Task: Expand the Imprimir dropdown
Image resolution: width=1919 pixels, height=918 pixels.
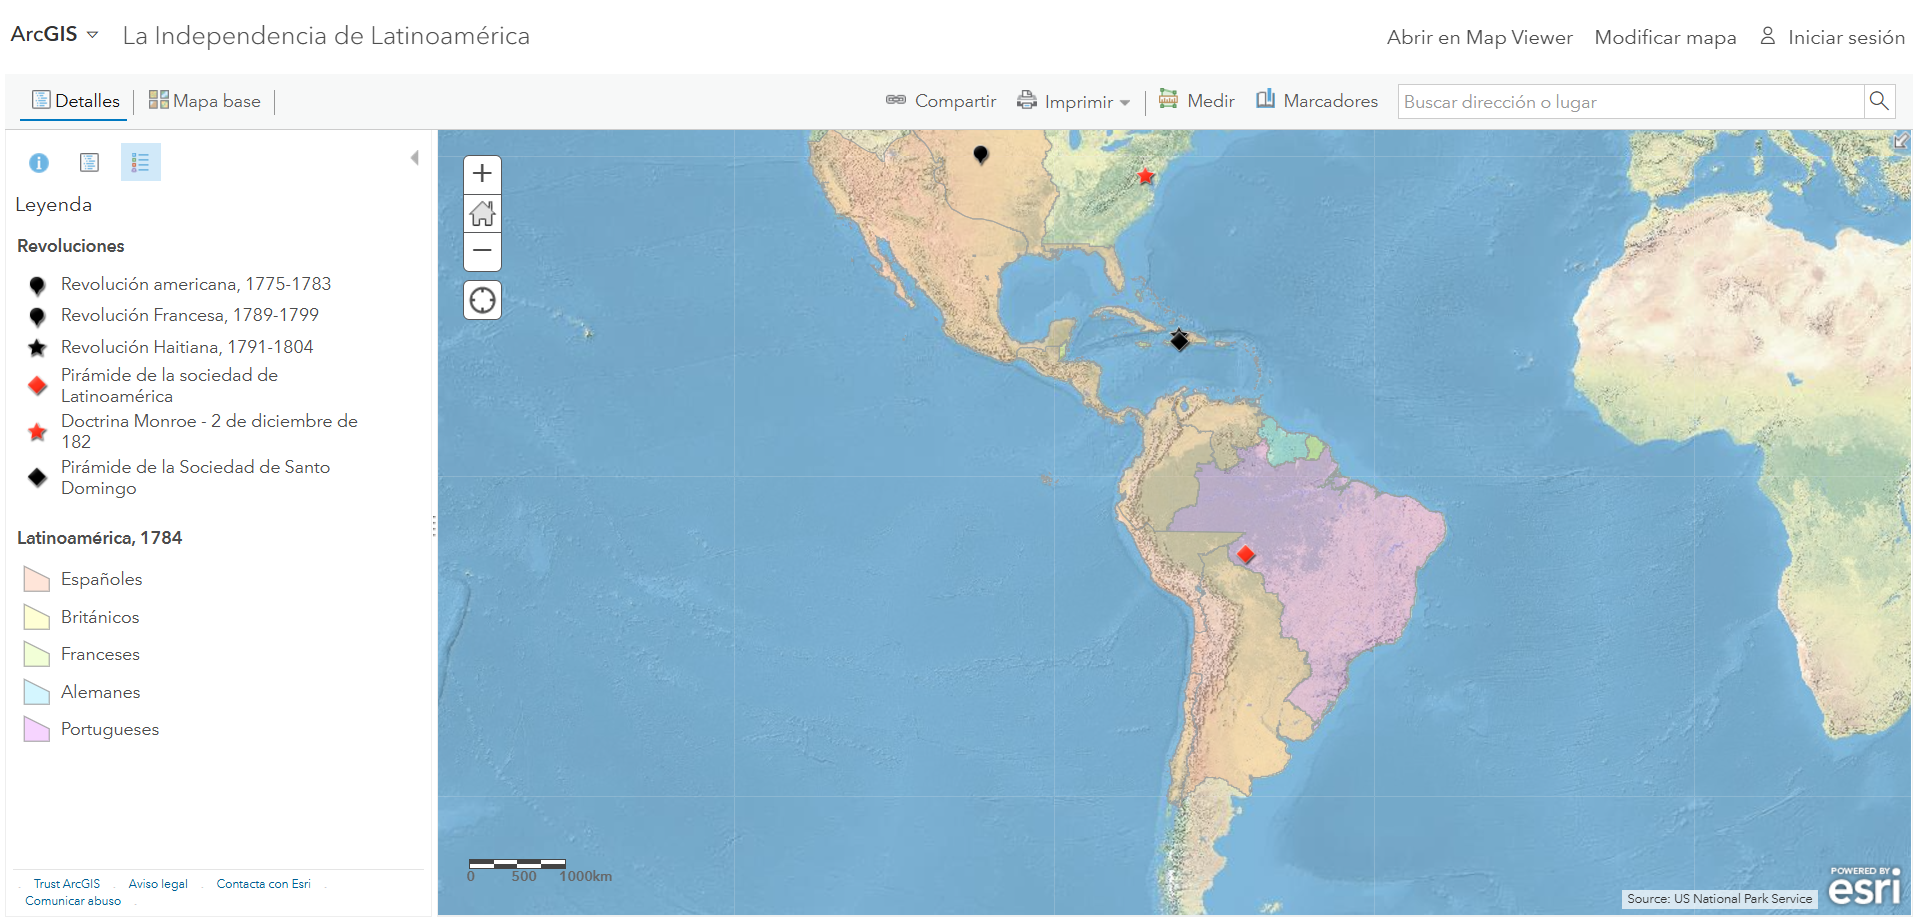Action: pyautogui.click(x=1074, y=101)
